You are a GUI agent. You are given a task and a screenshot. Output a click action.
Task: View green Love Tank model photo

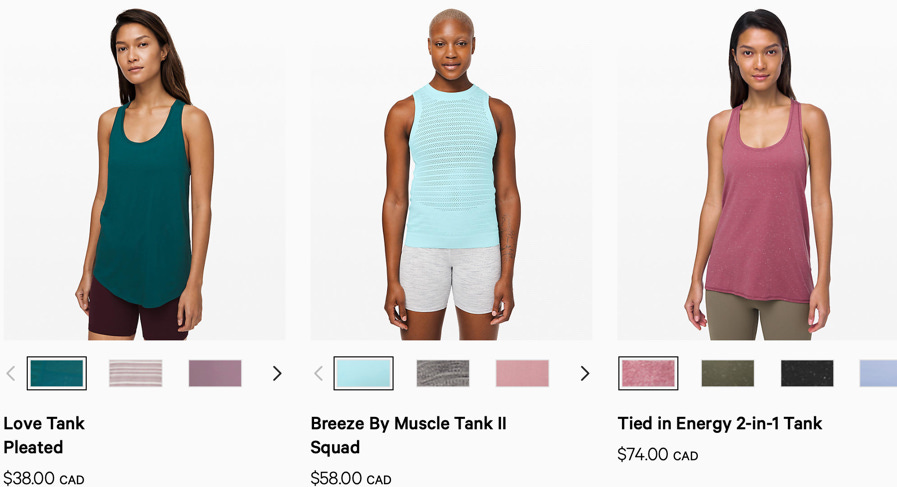click(144, 170)
